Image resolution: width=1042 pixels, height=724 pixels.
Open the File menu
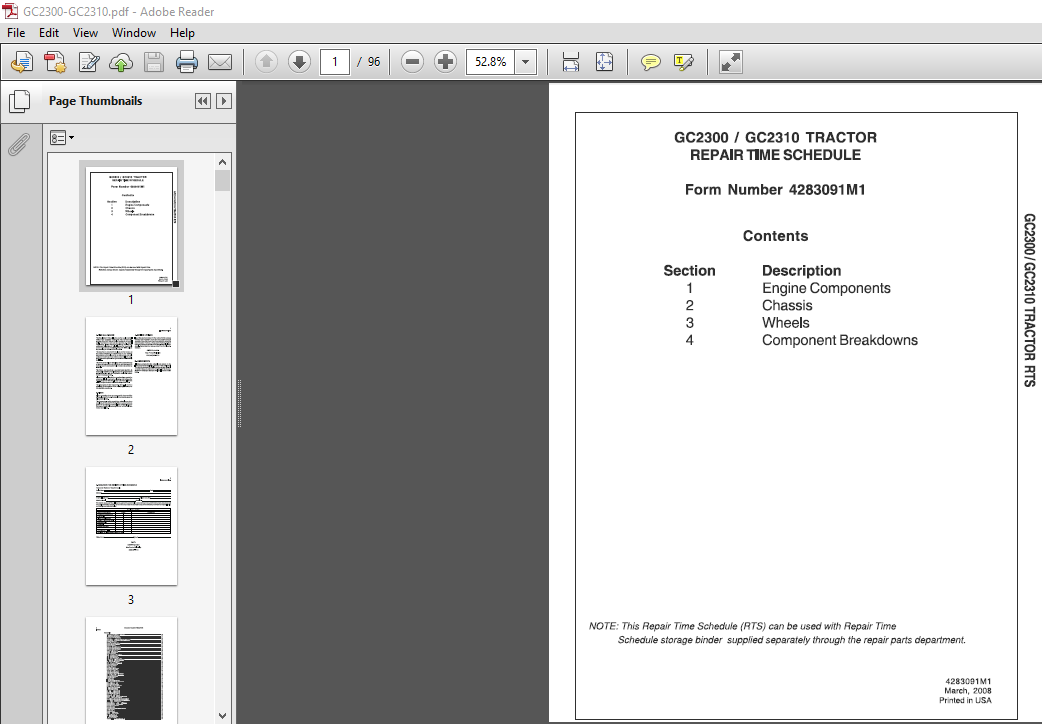click(x=16, y=33)
